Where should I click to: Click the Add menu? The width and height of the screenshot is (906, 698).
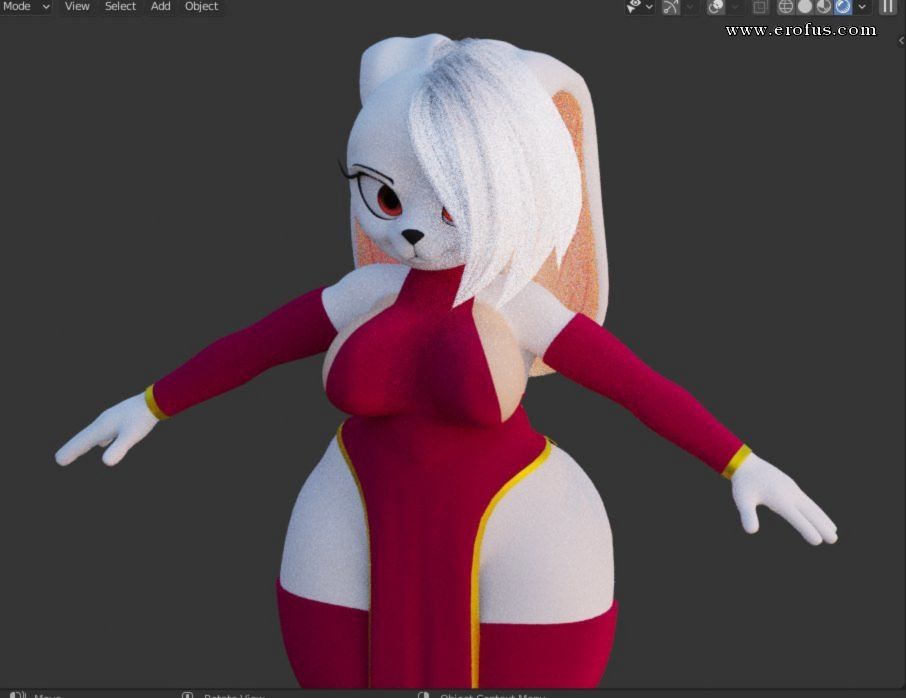click(x=160, y=7)
